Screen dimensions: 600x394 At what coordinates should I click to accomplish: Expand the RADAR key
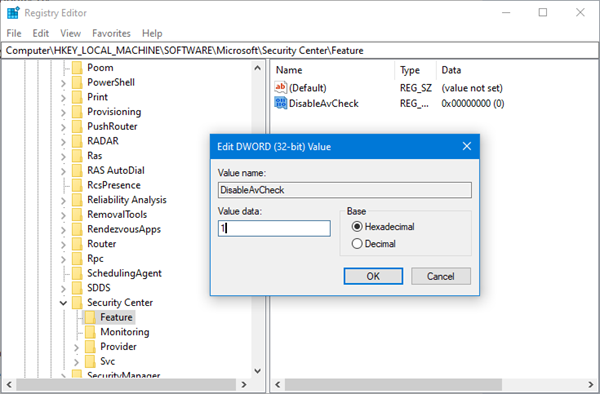pos(64,142)
